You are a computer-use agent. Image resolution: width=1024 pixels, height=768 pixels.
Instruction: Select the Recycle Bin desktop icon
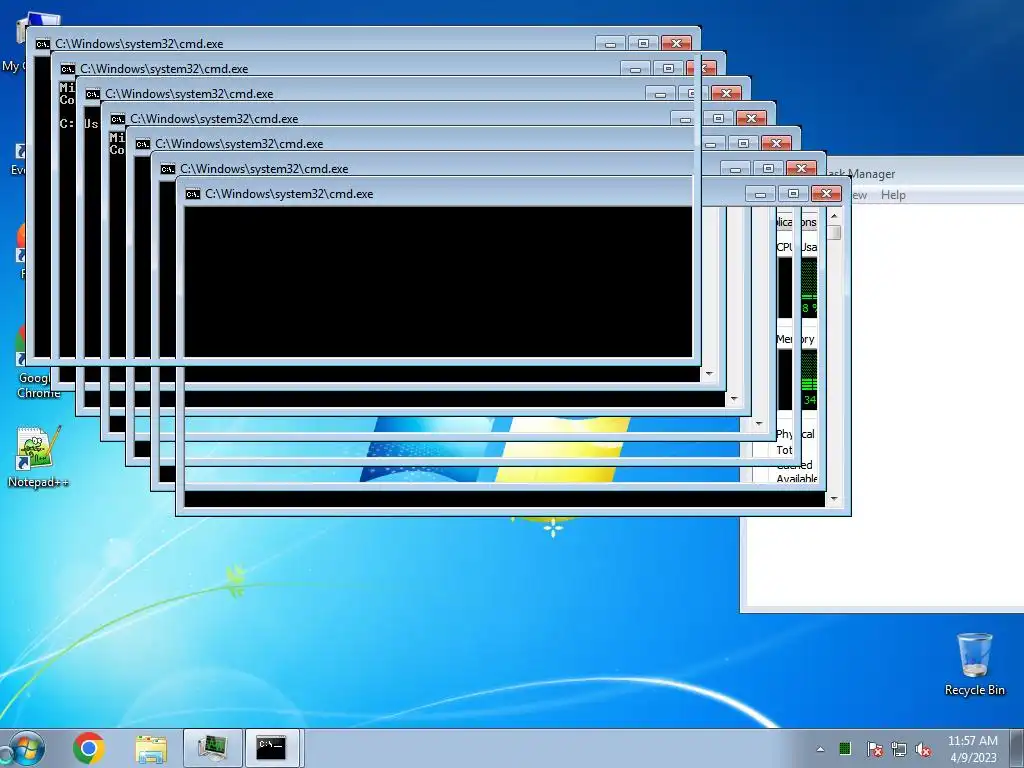(974, 664)
